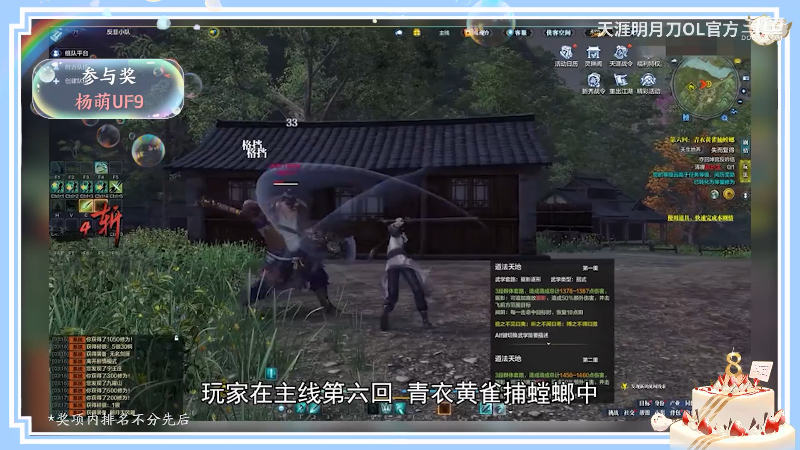This screenshot has height=450, width=800.
Task: Click the minus zoom icon beside minimap
Action: pos(740,102)
